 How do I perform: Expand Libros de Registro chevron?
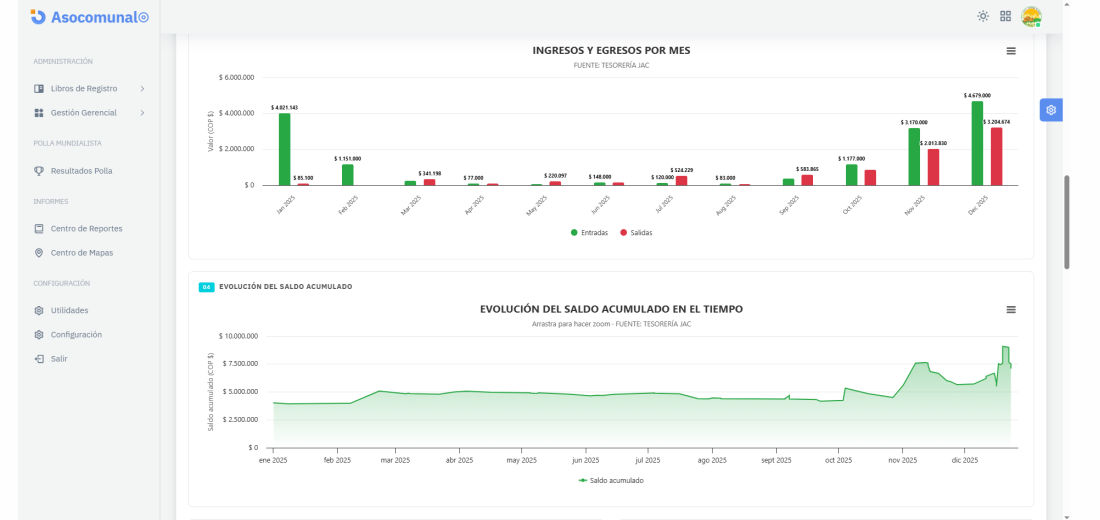pos(142,88)
